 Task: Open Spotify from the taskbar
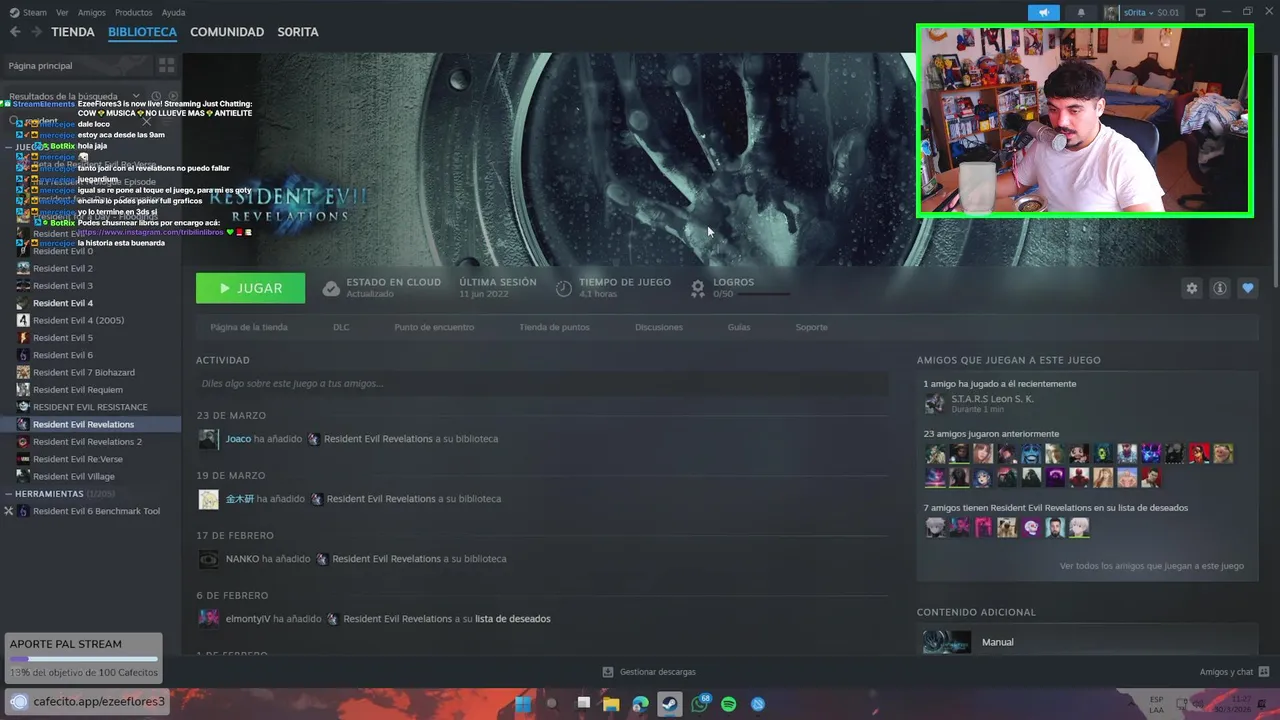[x=729, y=704]
